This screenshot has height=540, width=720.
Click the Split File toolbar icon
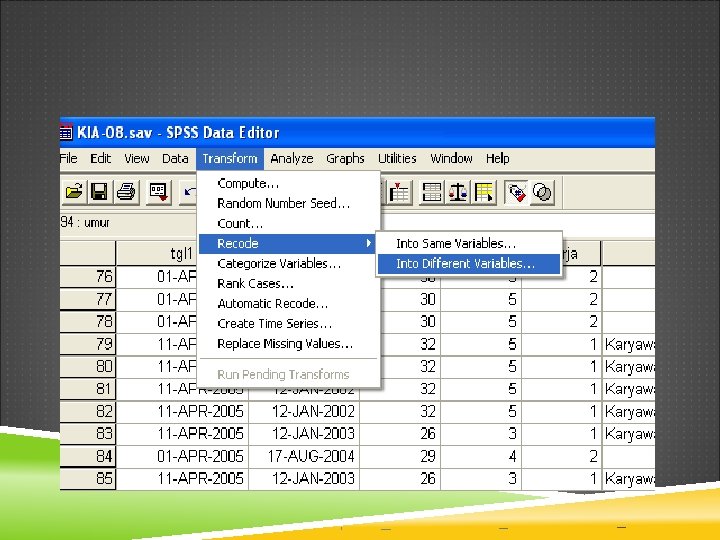coord(432,191)
